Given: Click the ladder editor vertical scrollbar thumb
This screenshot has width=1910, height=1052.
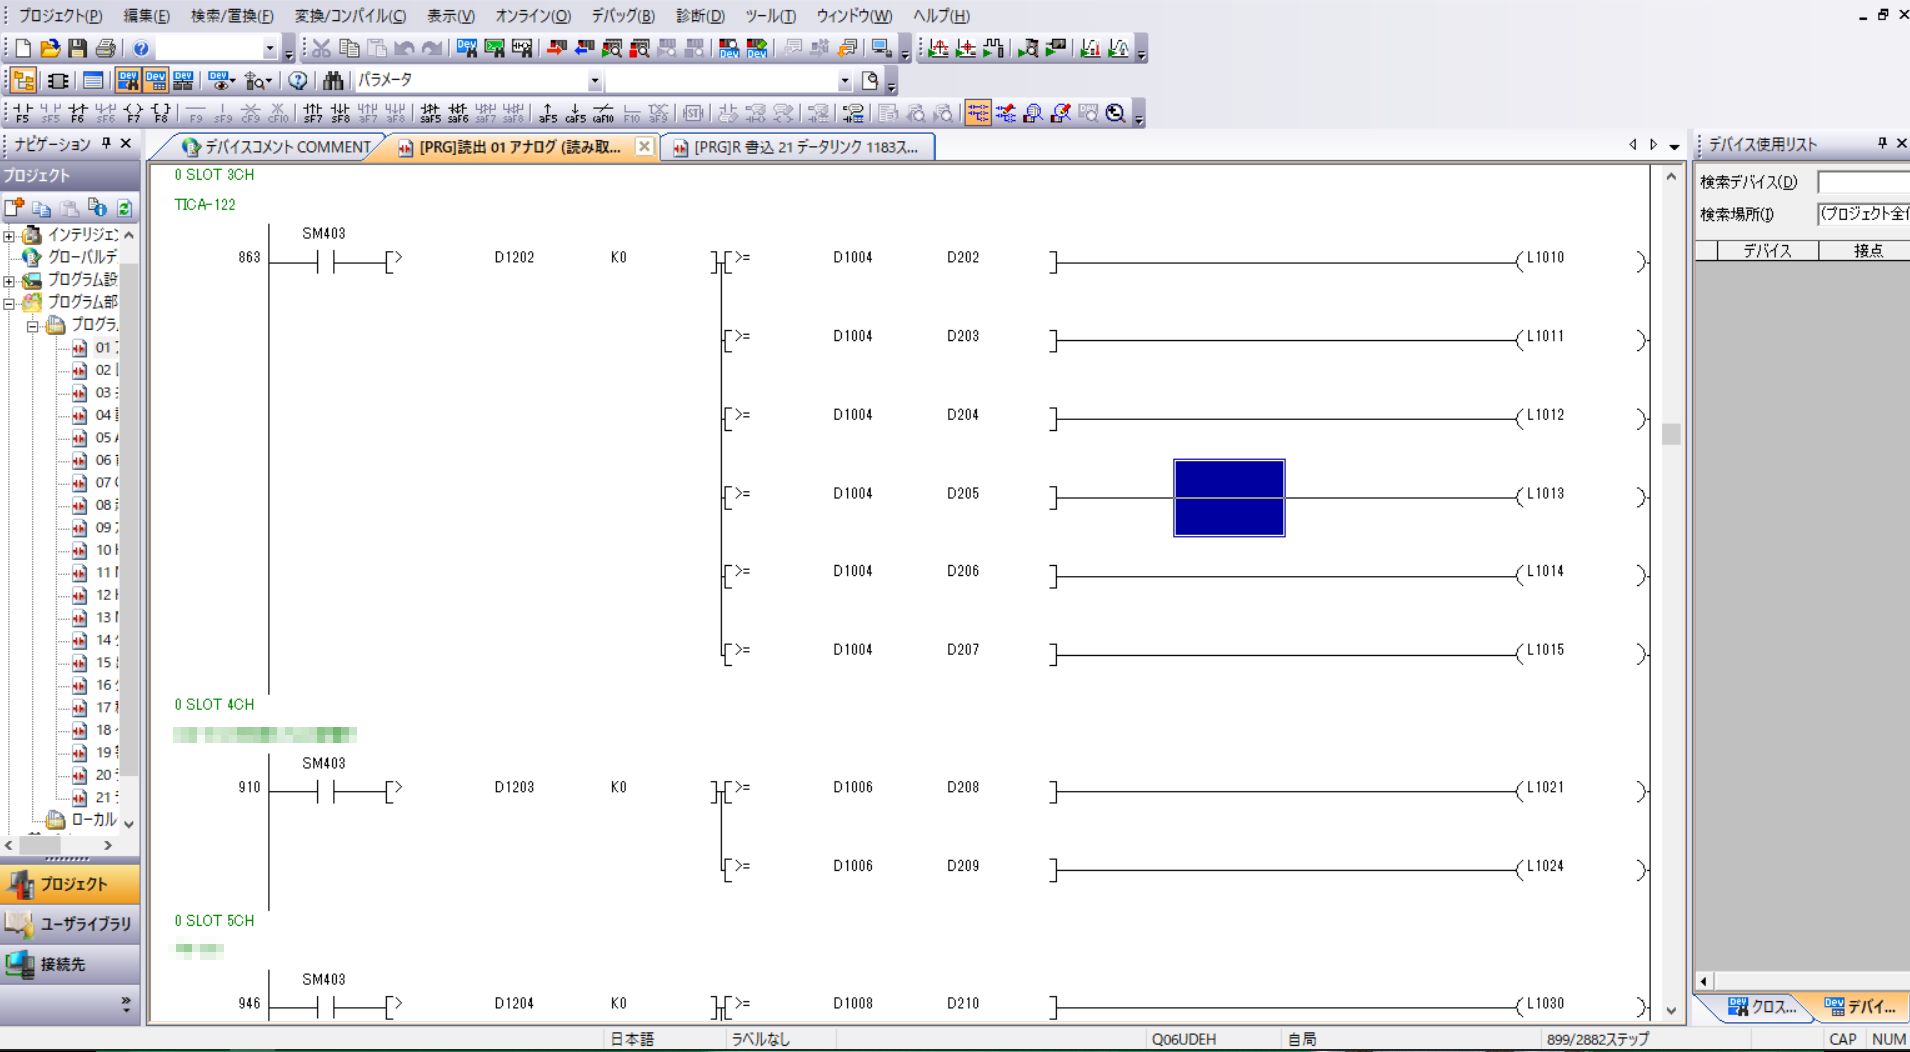Looking at the screenshot, I should (1671, 434).
